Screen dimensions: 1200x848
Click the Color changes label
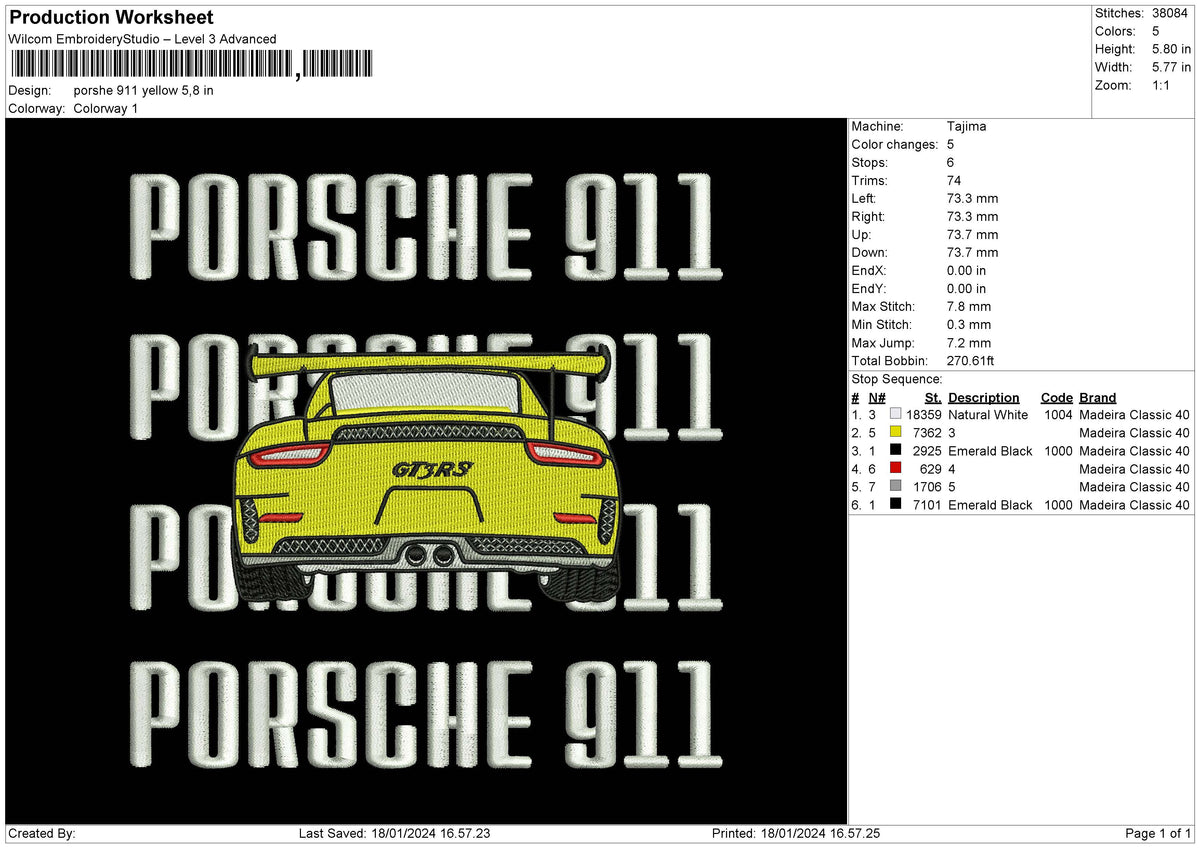tap(895, 145)
